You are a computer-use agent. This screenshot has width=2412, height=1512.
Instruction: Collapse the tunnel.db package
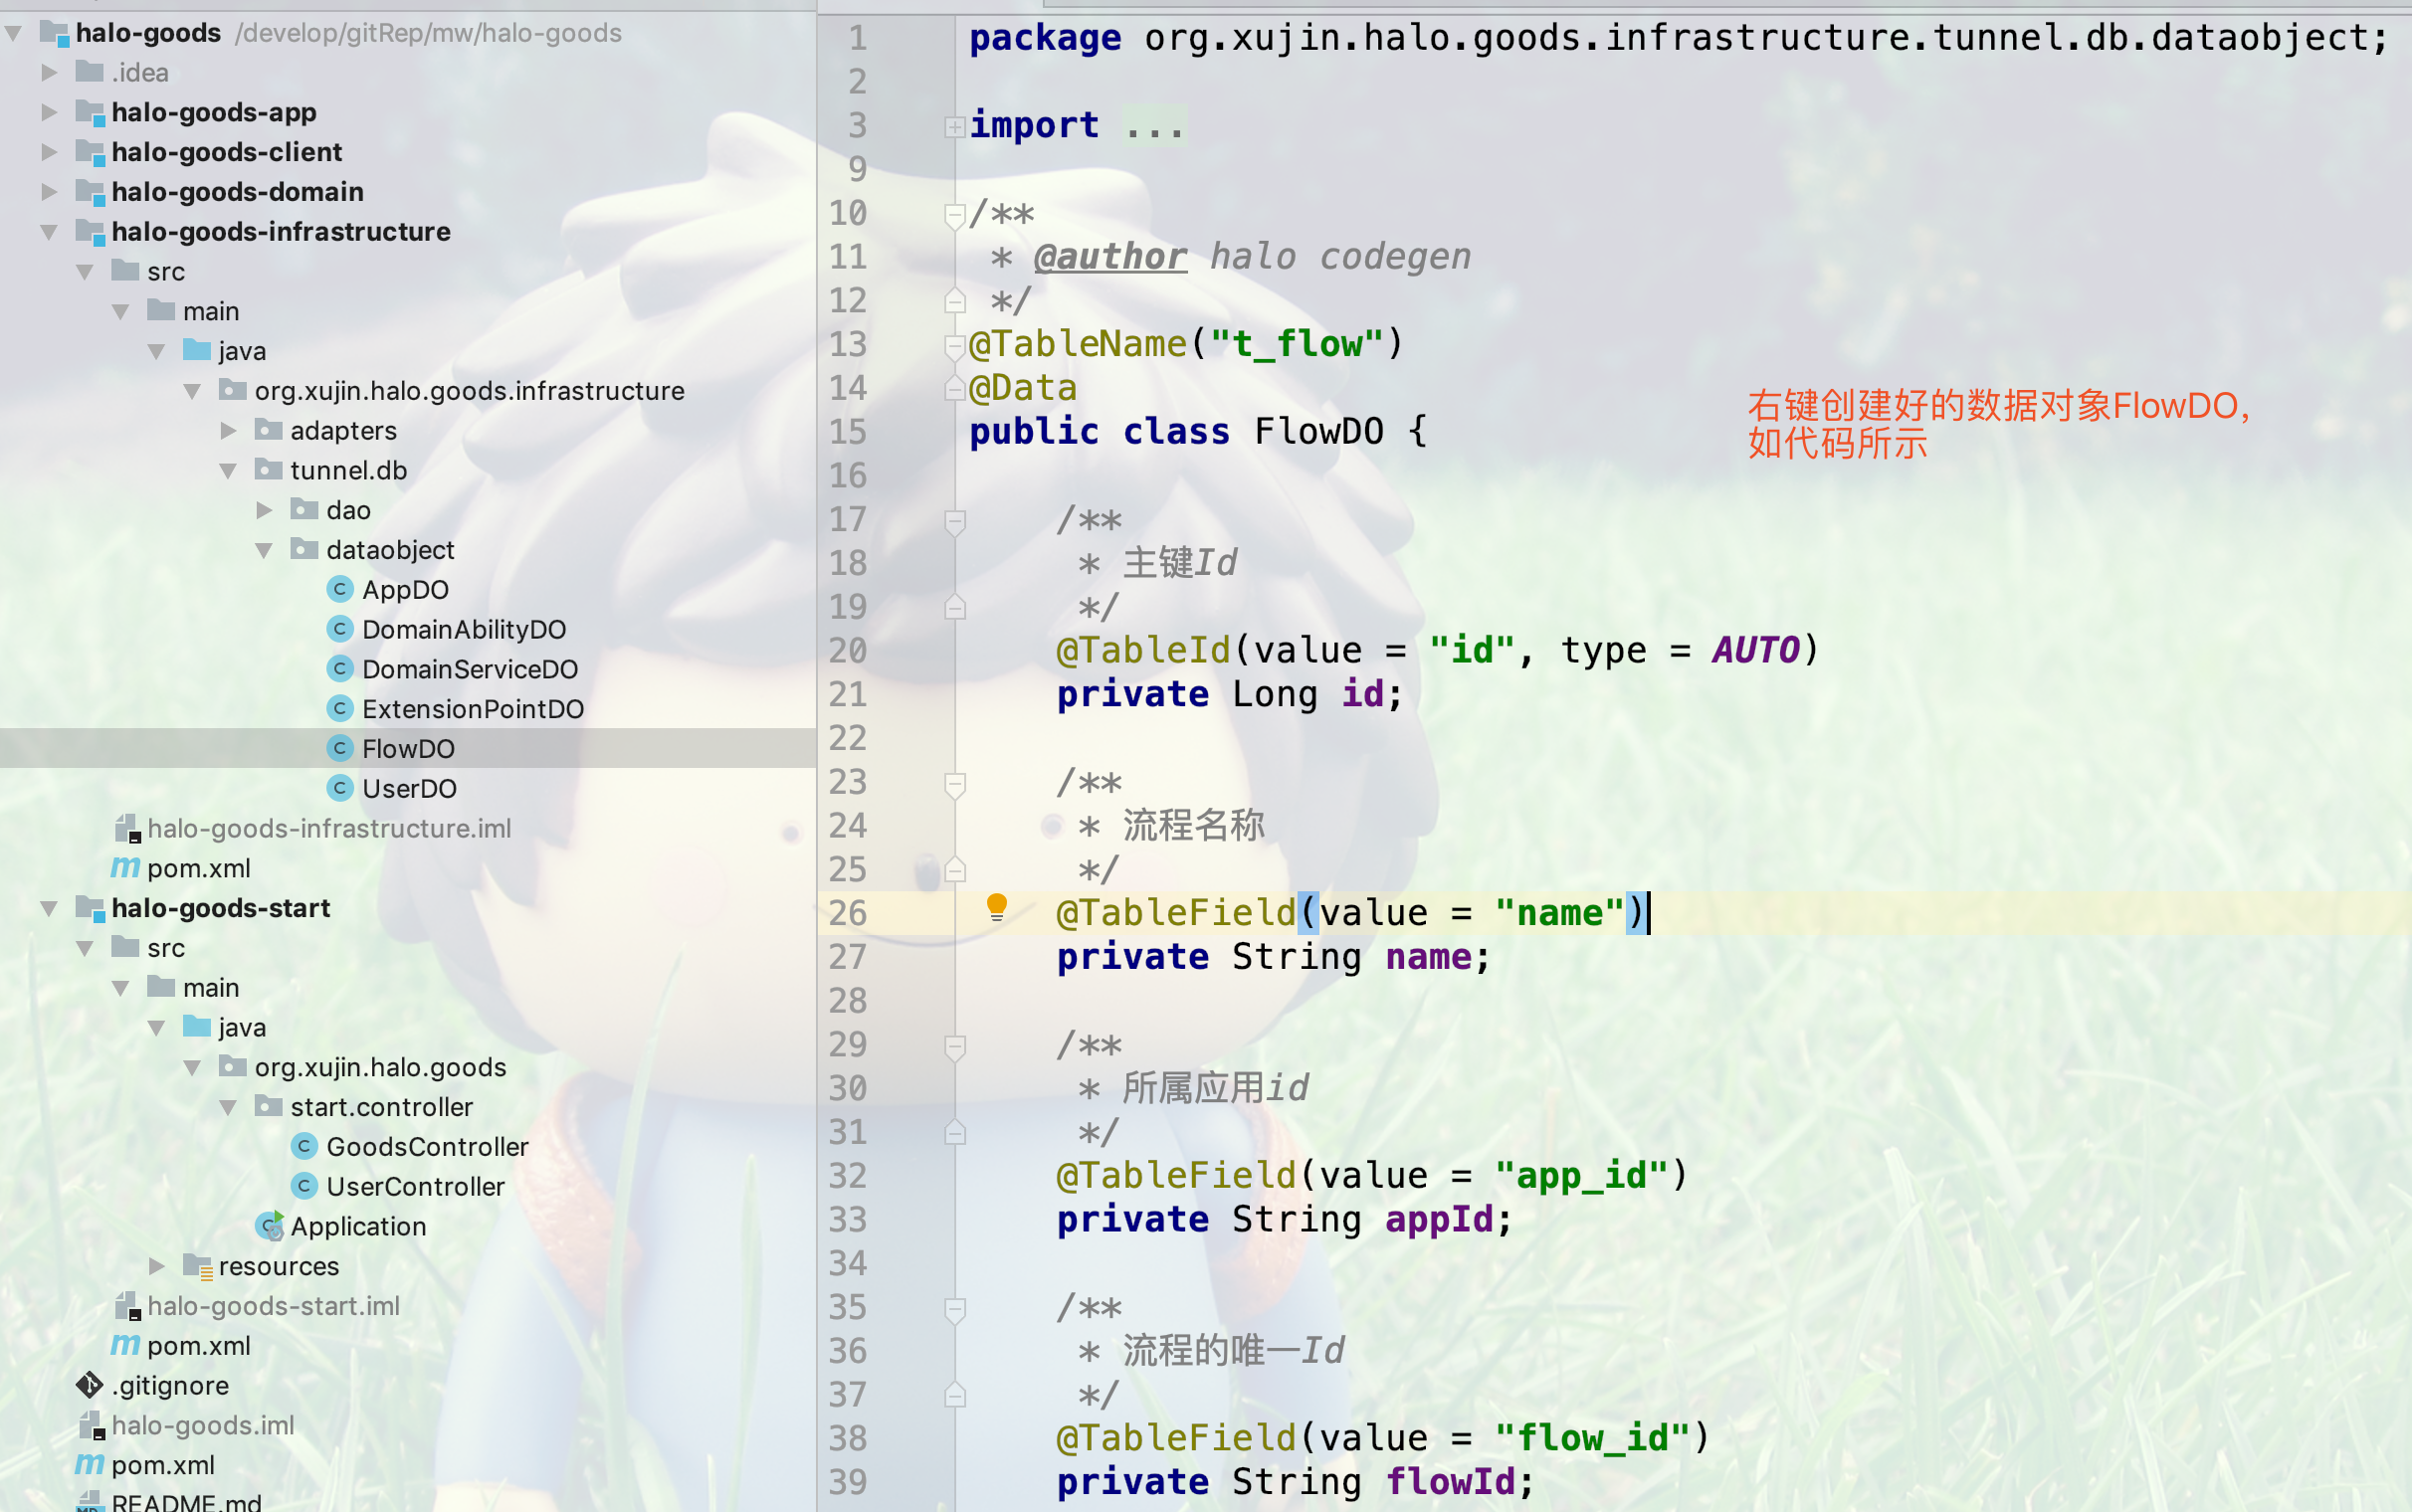point(228,470)
